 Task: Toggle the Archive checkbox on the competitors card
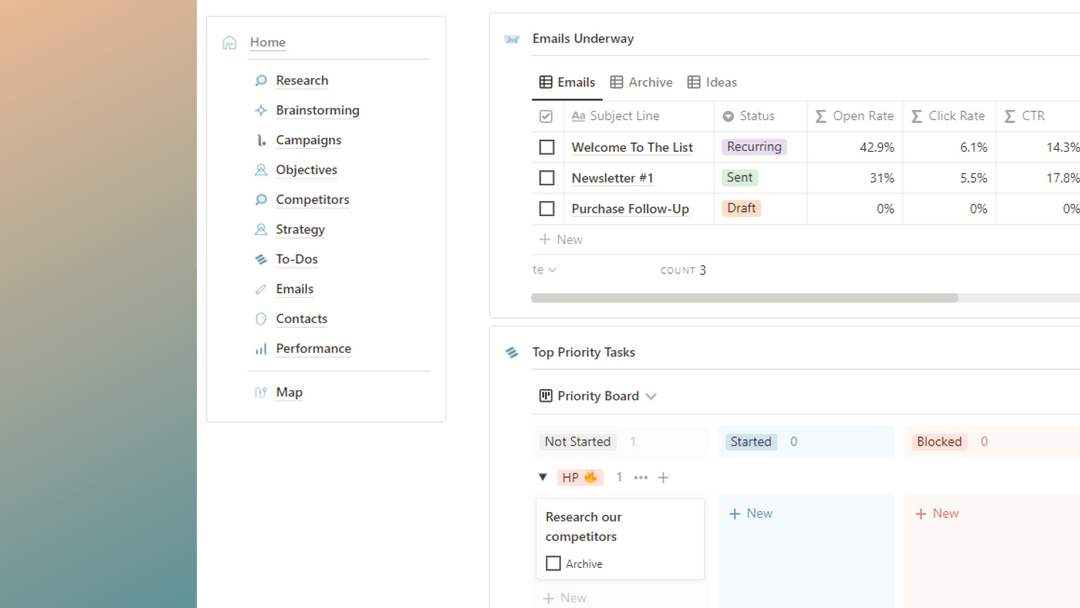(x=553, y=563)
